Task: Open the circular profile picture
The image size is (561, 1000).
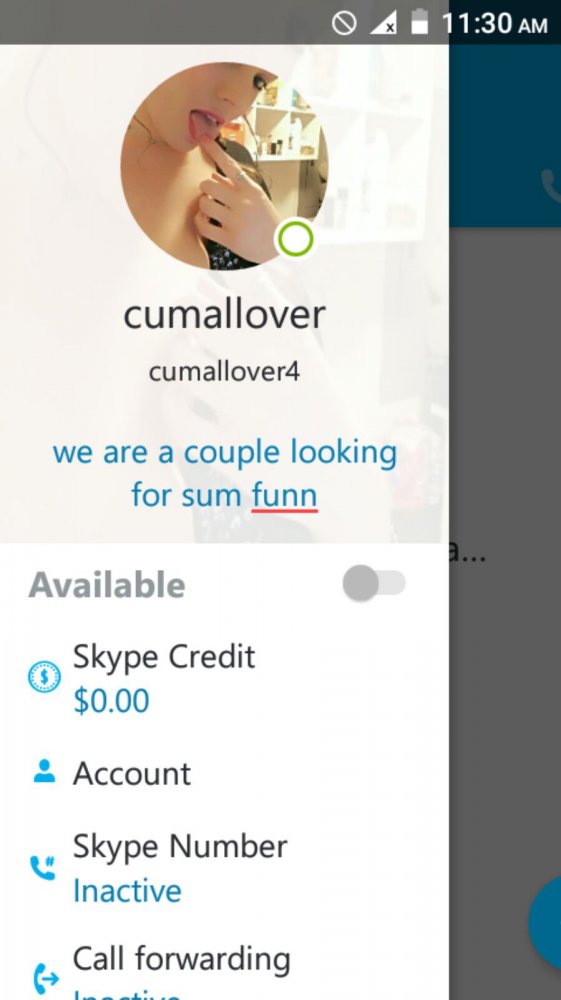Action: [224, 166]
